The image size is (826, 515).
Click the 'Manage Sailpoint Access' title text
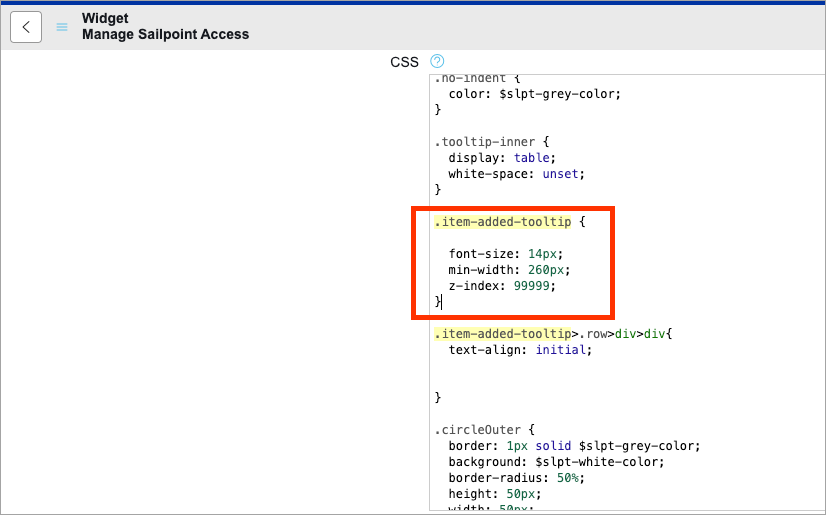pos(165,35)
